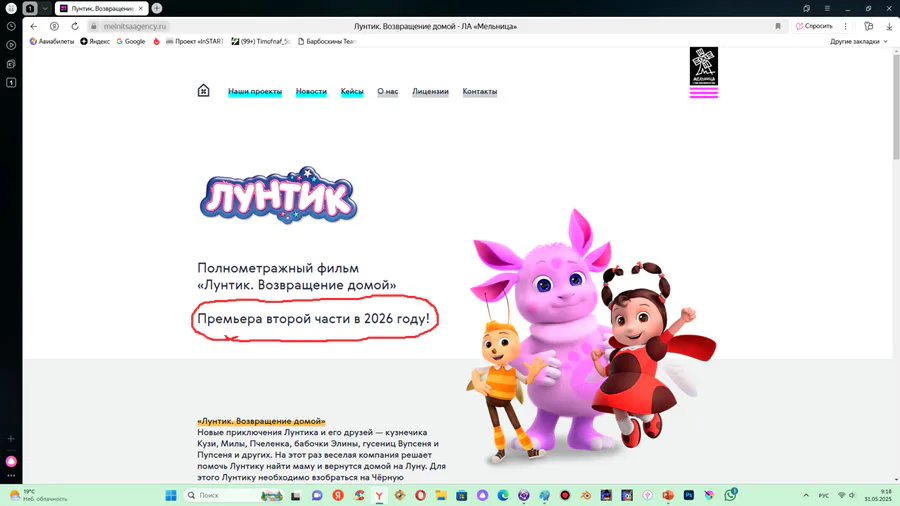
Task: Open Наши проекты menu item
Action: point(255,91)
